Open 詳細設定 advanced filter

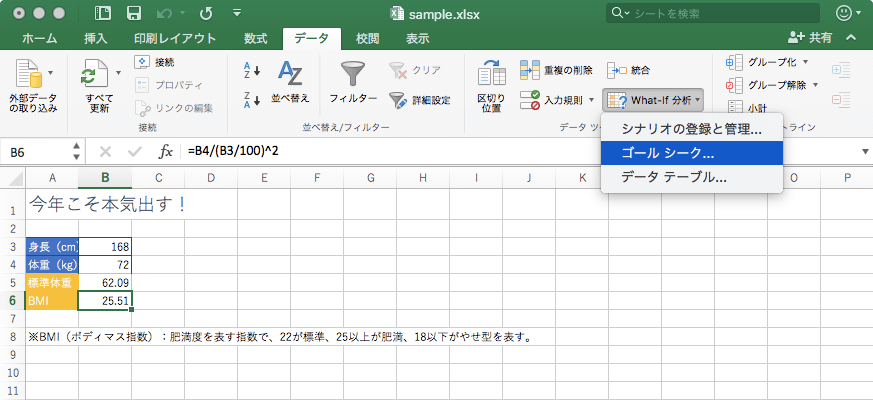coord(420,100)
